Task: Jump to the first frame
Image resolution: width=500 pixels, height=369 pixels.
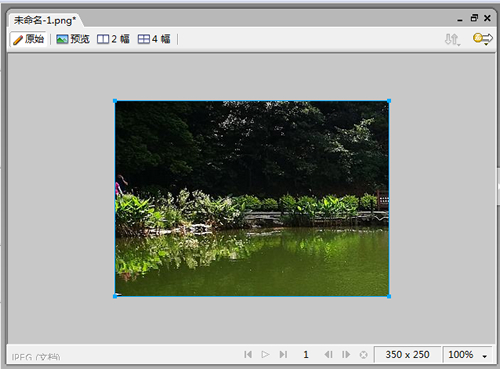Action: click(x=248, y=354)
